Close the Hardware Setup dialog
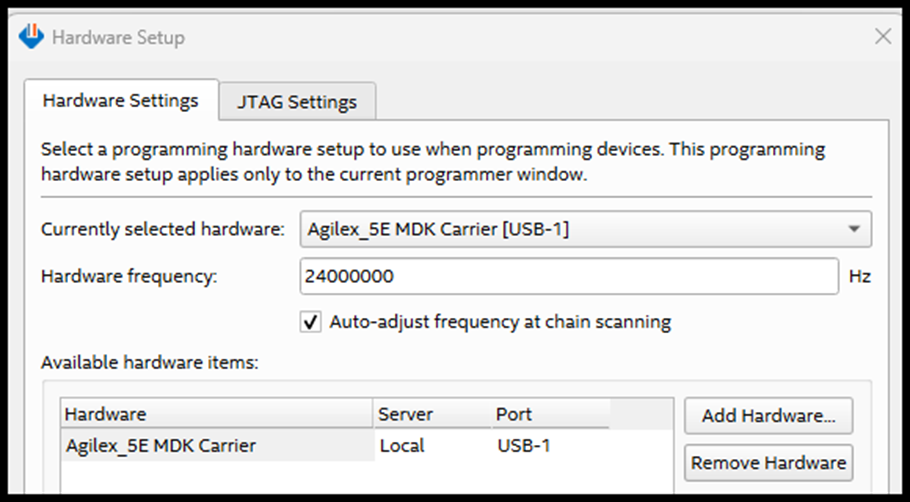910x502 pixels. pyautogui.click(x=882, y=37)
